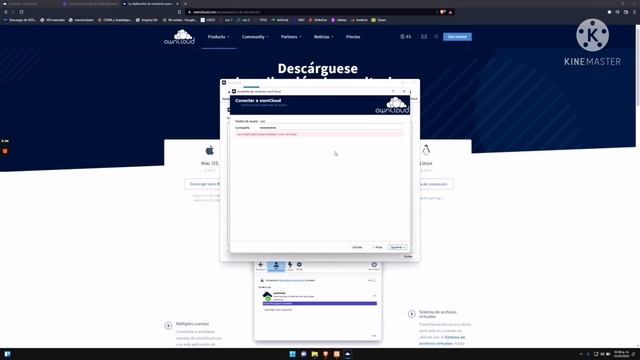640x360 pixels.
Task: Click the envelope contact icon in header
Action: pos(424,37)
